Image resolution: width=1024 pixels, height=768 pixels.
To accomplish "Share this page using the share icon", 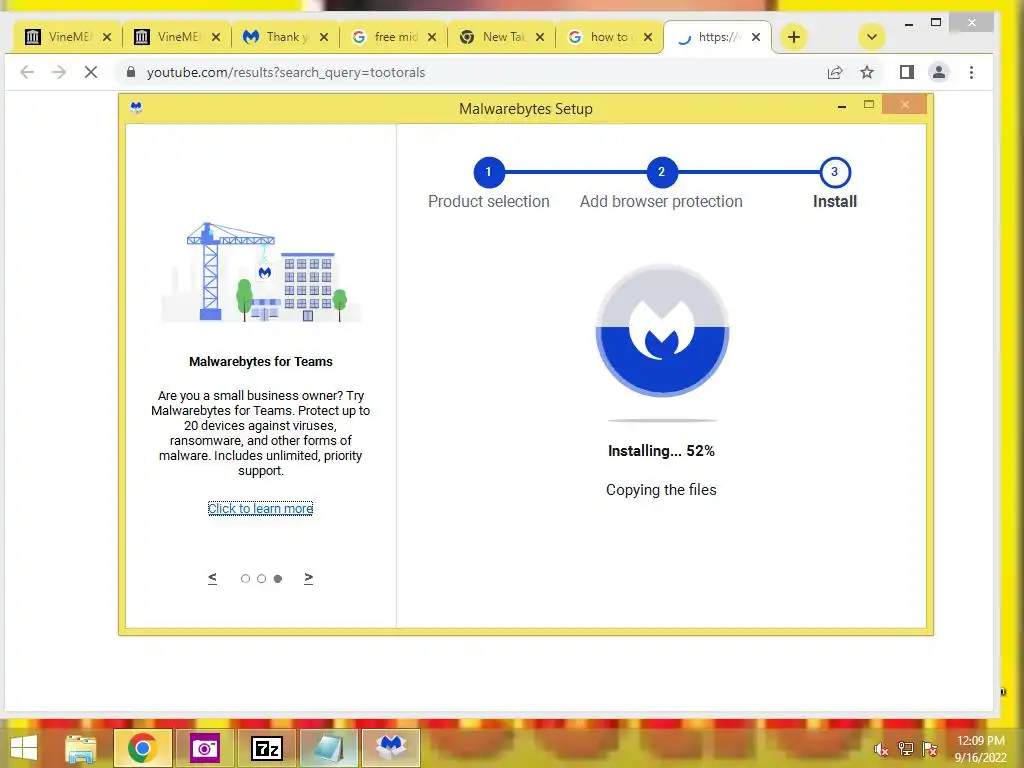I will (x=835, y=72).
